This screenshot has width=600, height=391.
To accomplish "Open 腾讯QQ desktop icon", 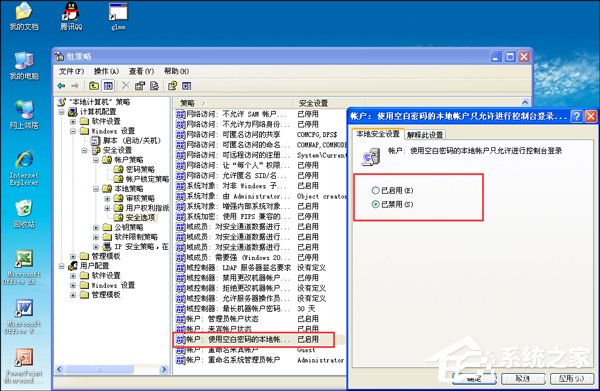I will point(71,16).
